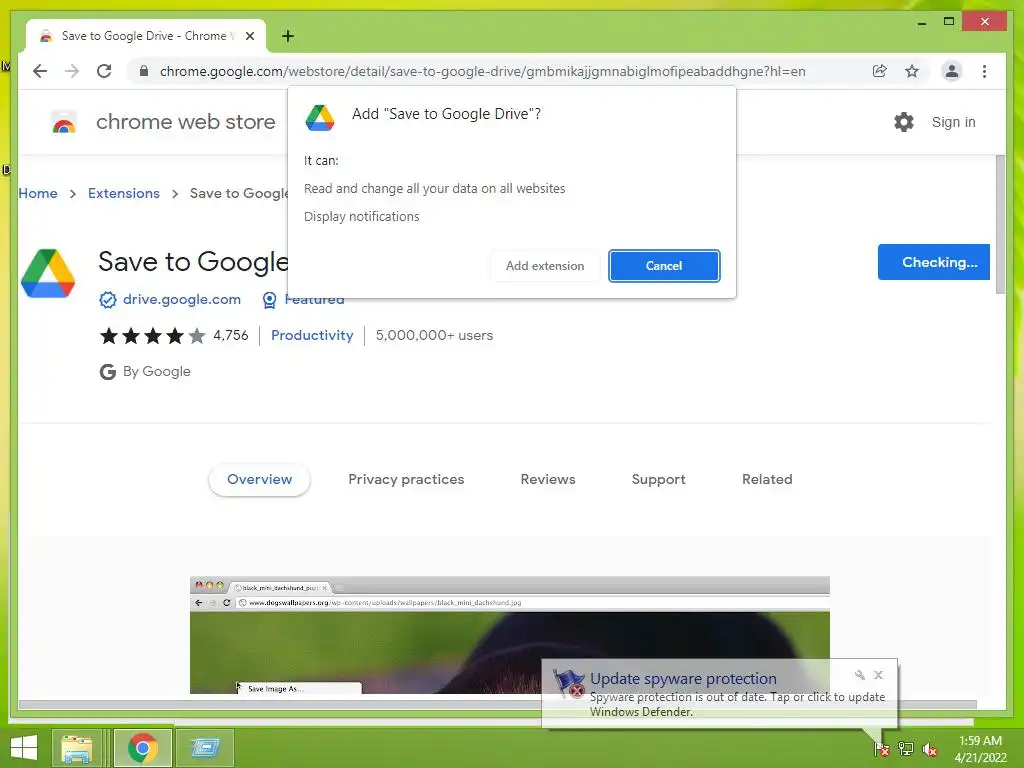Click the 4,756 ratings count
The height and width of the screenshot is (768, 1024).
click(x=231, y=335)
